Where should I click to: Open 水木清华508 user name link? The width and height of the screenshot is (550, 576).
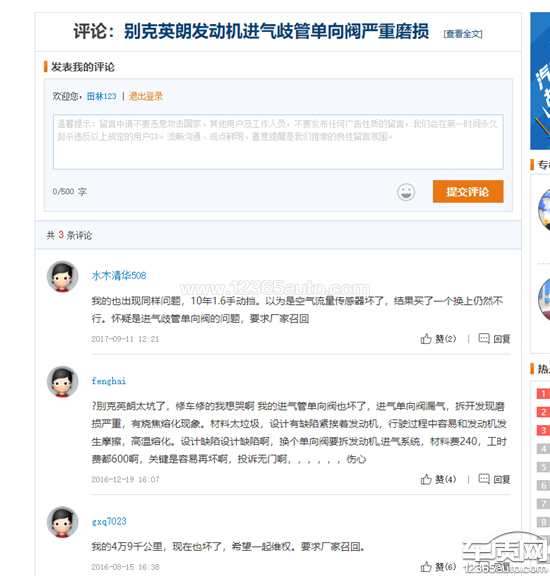click(x=119, y=276)
